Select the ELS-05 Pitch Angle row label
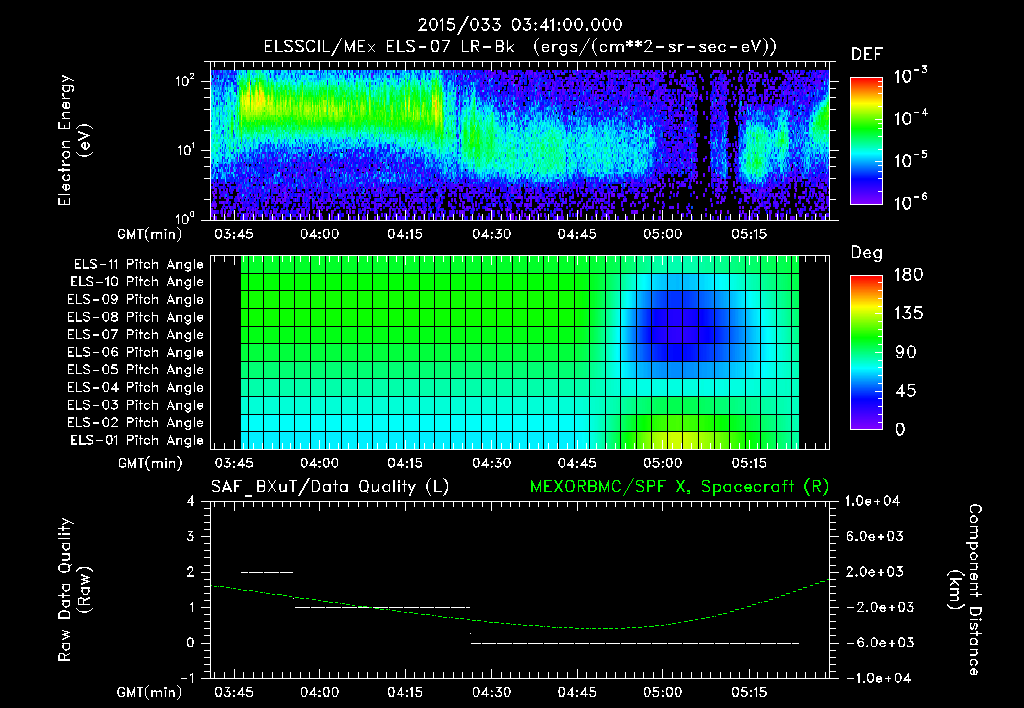The image size is (1024, 708). pyautogui.click(x=136, y=370)
